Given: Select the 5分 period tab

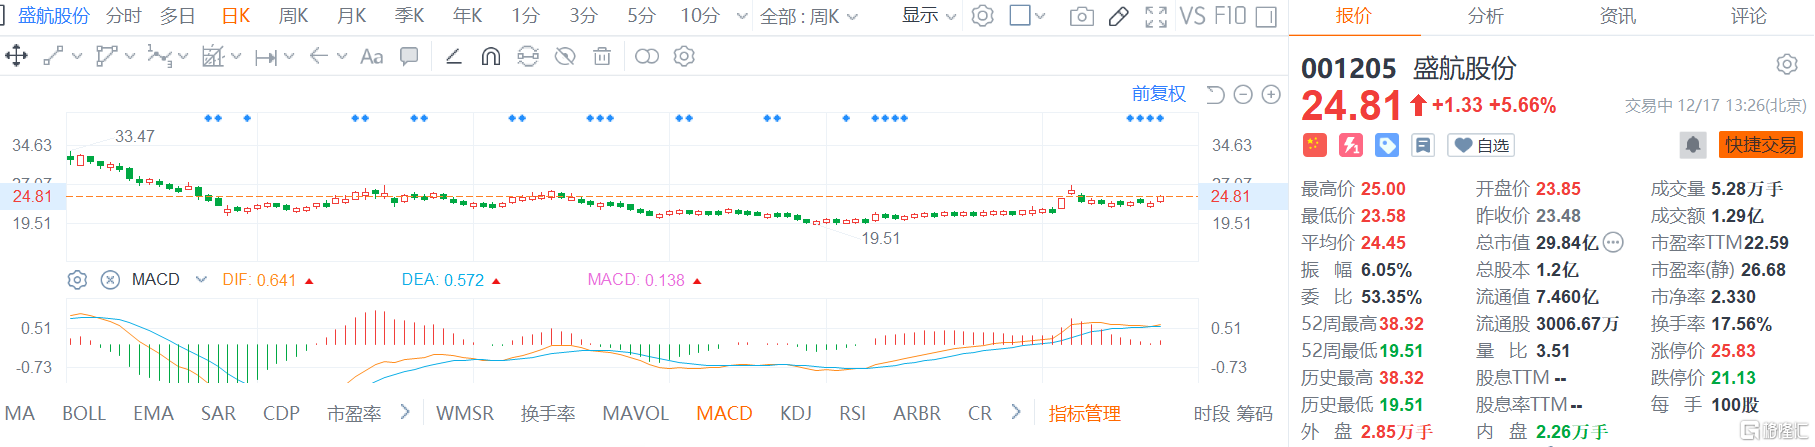Looking at the screenshot, I should click(x=642, y=16).
